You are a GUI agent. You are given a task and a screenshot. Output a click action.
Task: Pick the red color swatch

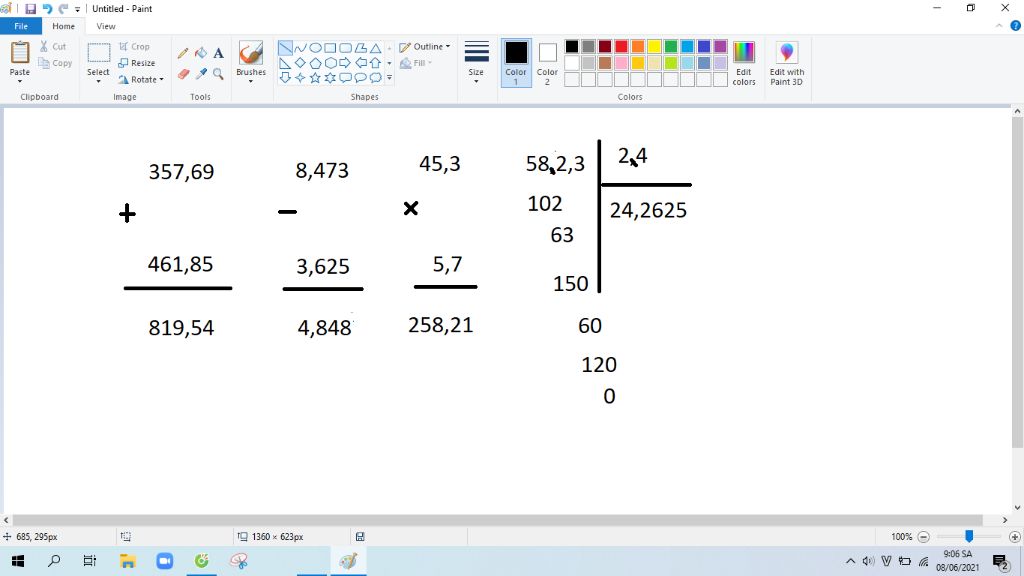pos(621,46)
